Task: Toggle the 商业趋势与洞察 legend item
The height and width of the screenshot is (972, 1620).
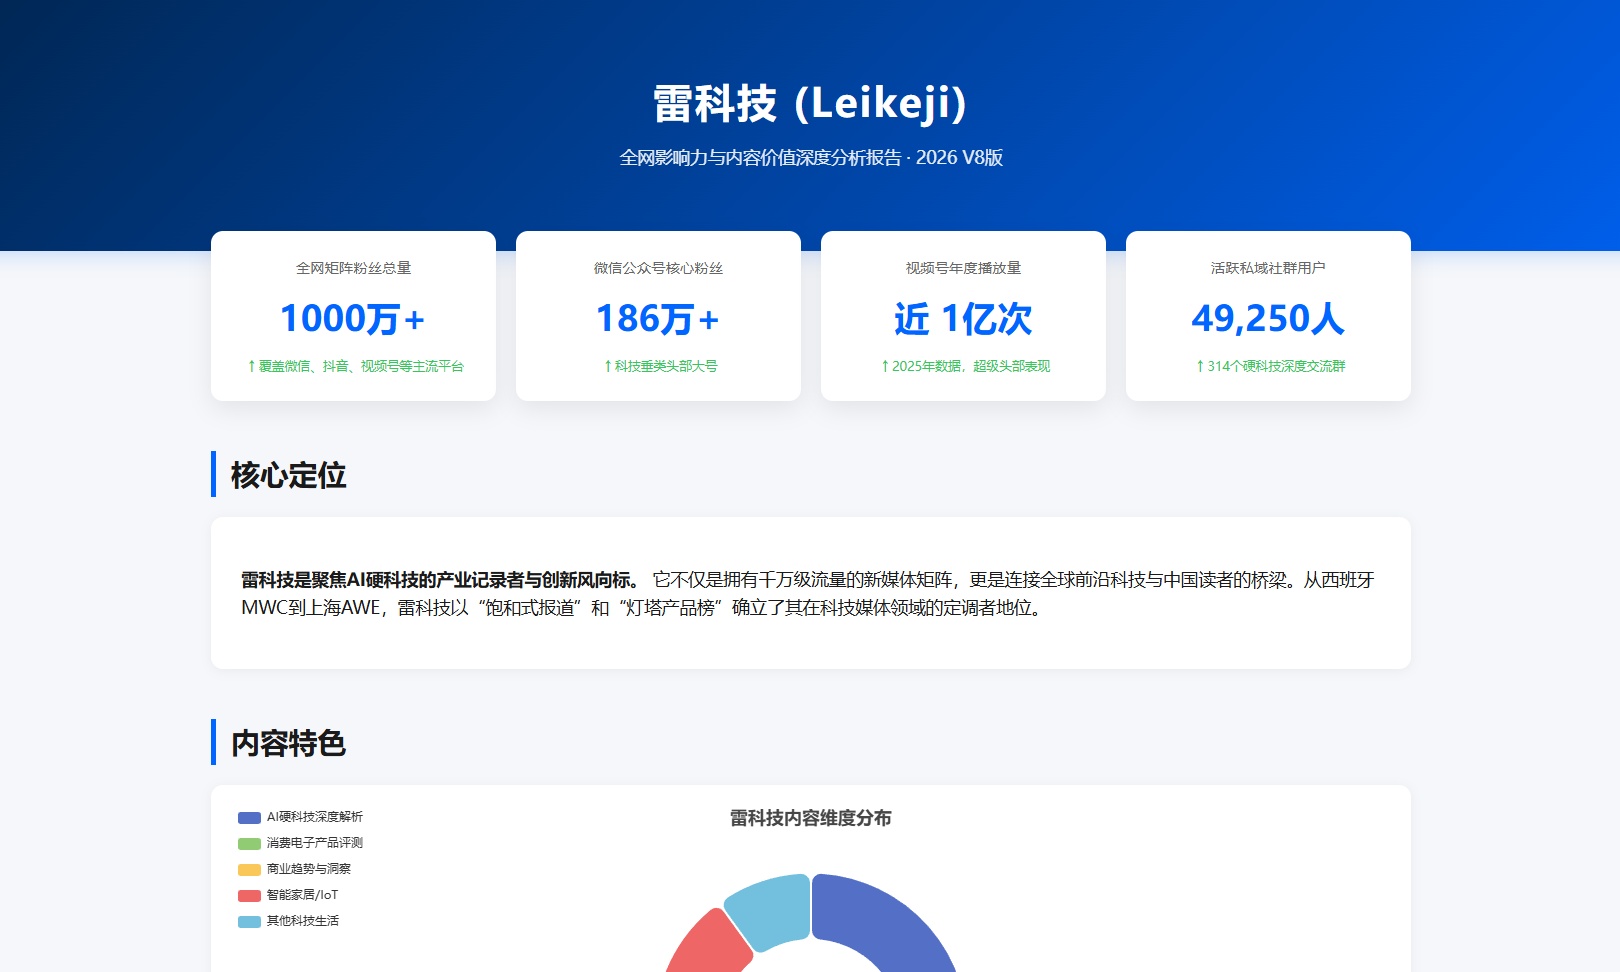Action: point(294,869)
